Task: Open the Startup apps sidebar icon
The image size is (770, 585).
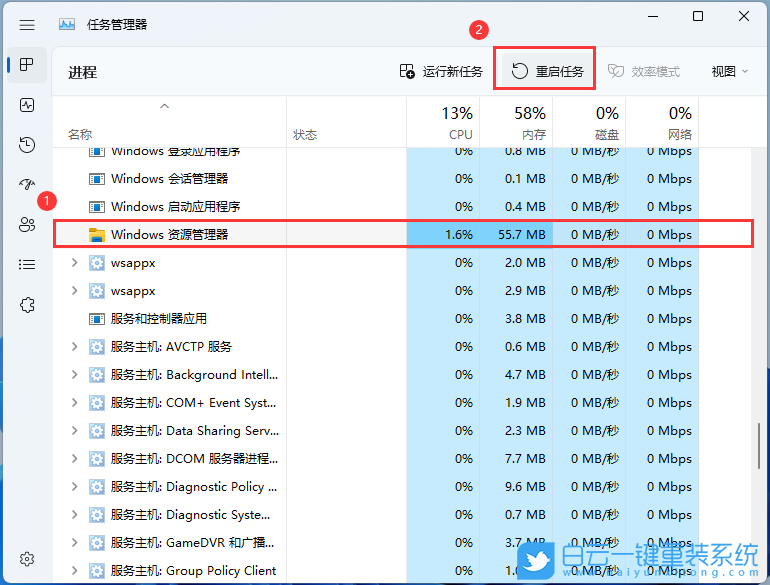Action: pyautogui.click(x=27, y=185)
